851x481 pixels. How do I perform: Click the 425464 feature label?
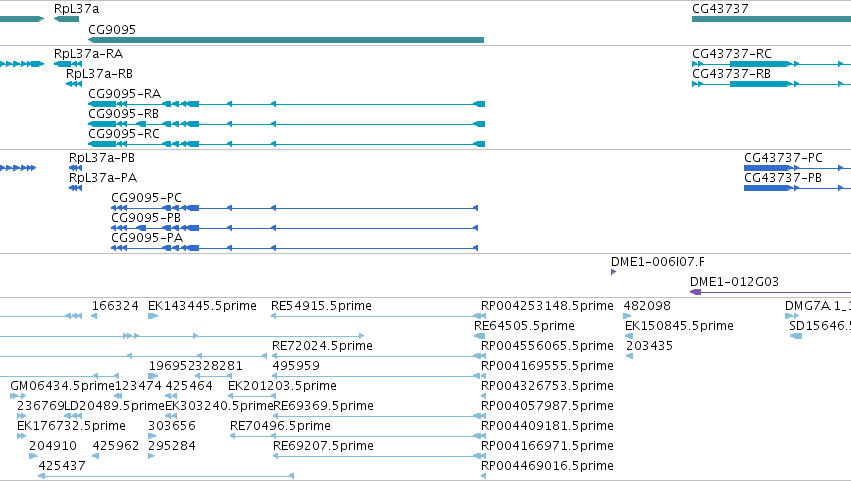[189, 387]
